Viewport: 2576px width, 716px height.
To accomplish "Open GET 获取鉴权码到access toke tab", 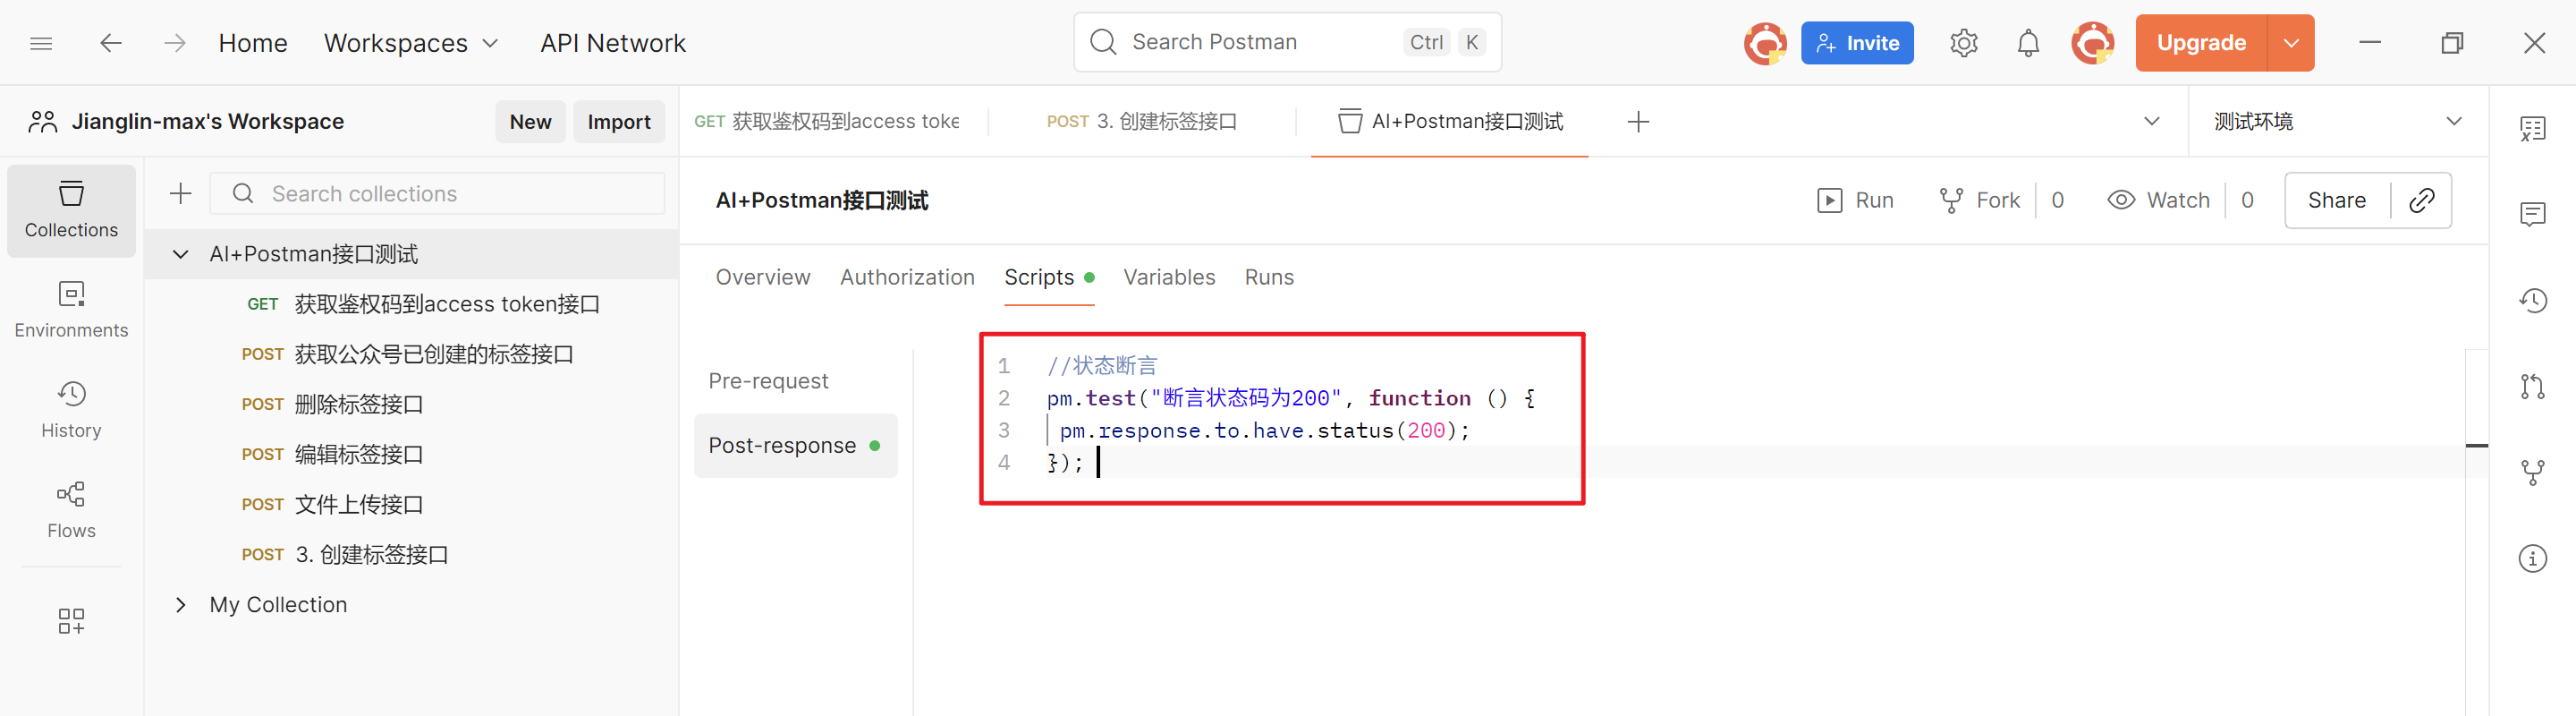I will (x=826, y=121).
